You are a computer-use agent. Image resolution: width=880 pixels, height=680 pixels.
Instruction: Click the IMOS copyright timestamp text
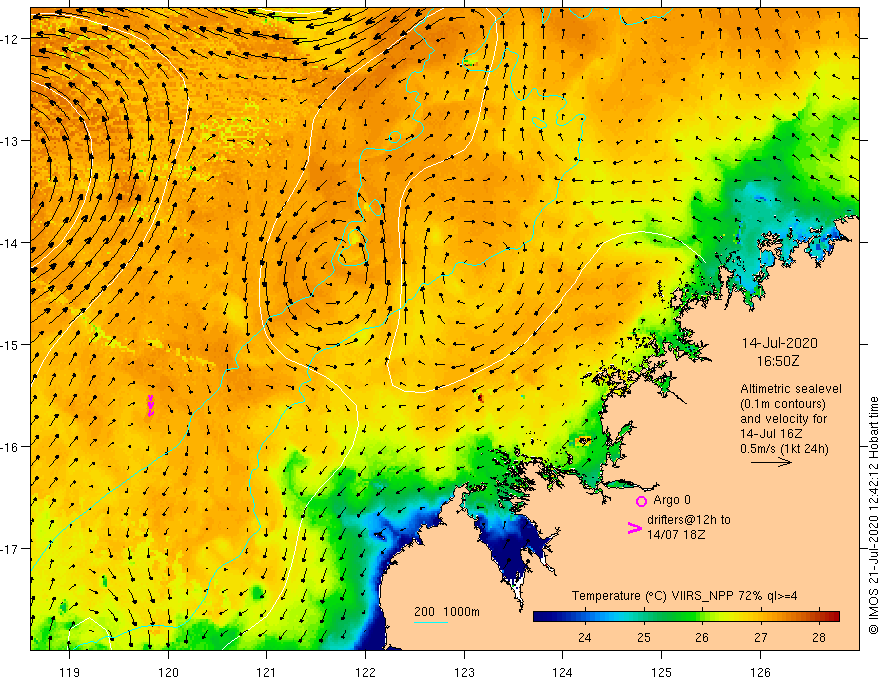click(873, 516)
